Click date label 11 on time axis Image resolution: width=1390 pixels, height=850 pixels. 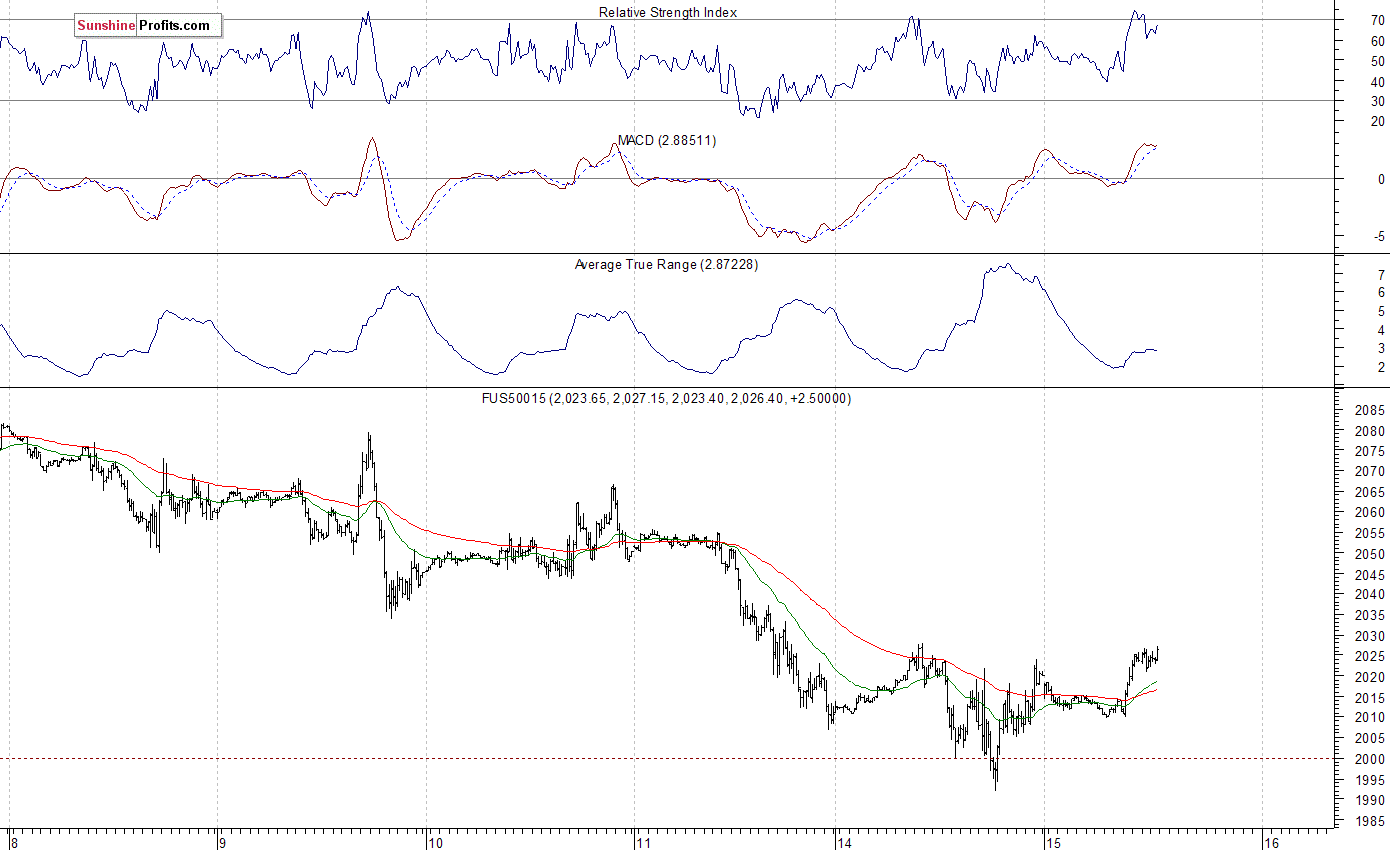coord(644,842)
